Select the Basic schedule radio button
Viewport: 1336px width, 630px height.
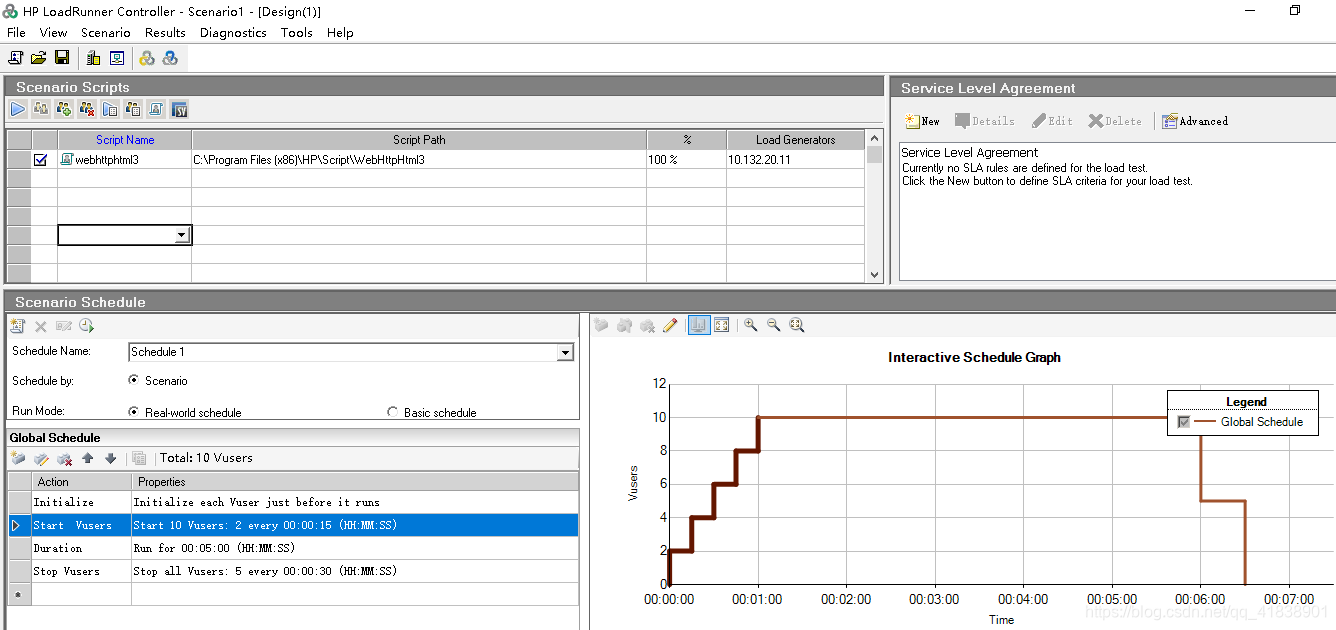point(392,412)
